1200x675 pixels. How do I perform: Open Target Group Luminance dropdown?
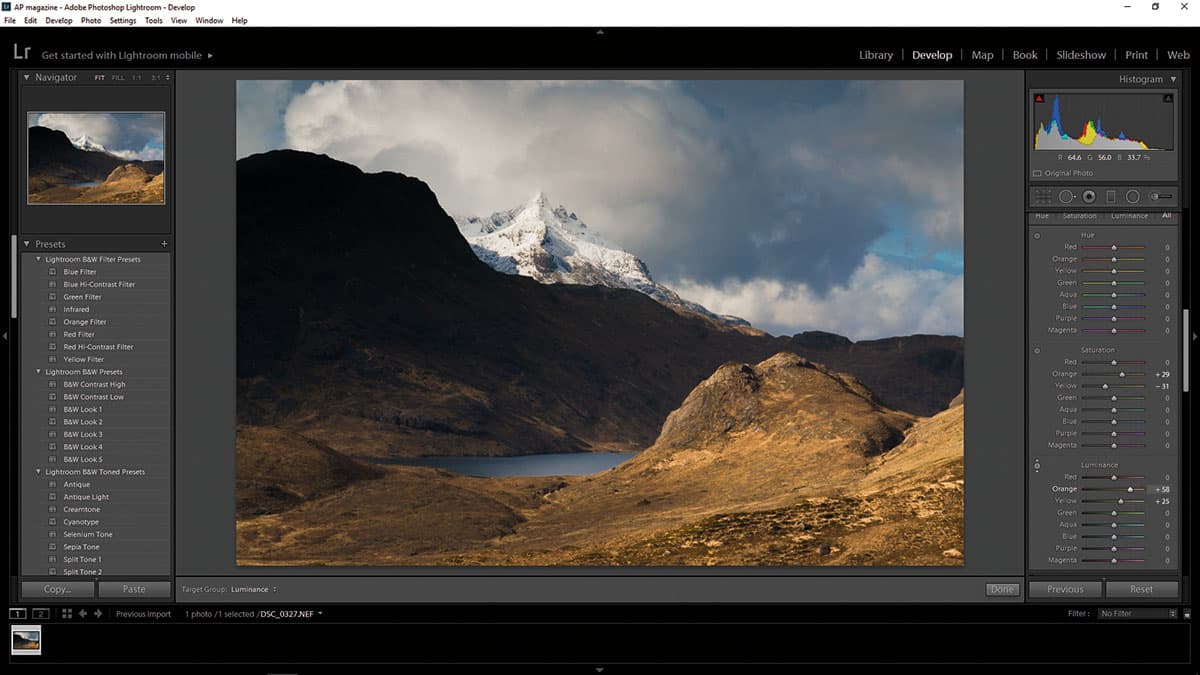(x=254, y=589)
